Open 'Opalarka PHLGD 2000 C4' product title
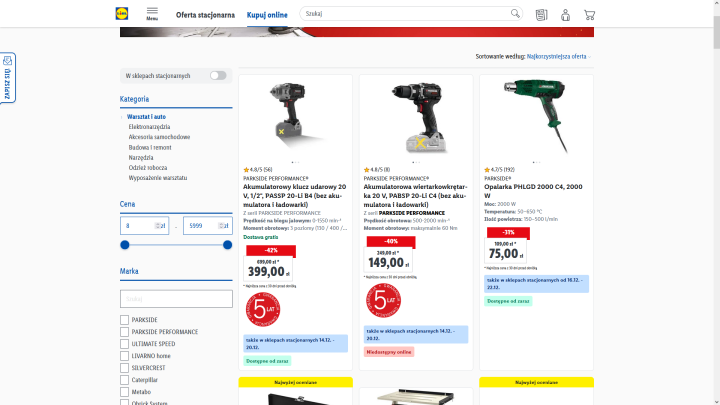The height and width of the screenshot is (405, 720). click(533, 191)
